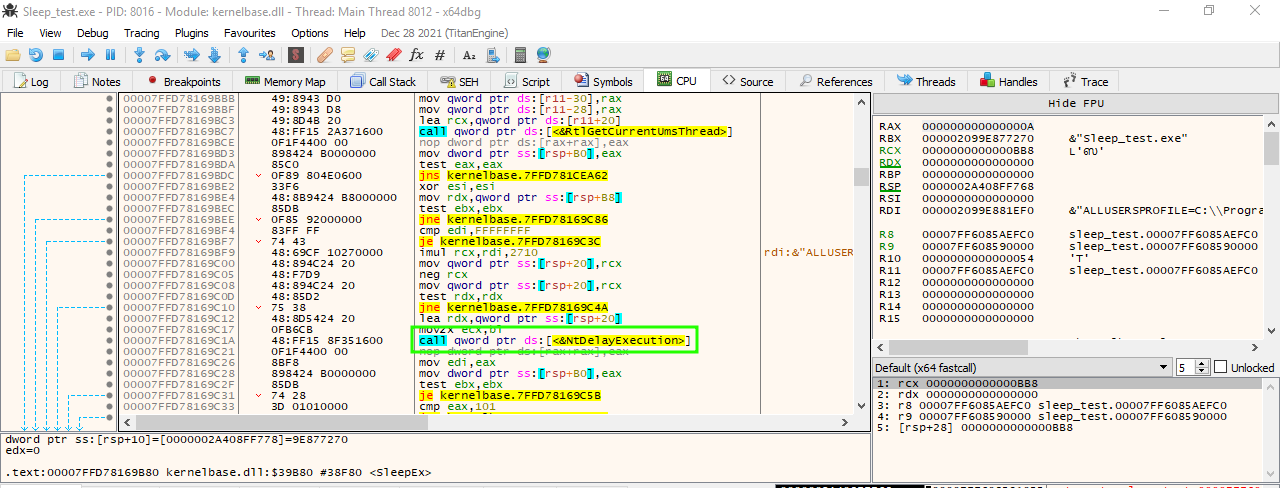Screen dimensions: 1280x488
Task: Open the Variables hash icon
Action: coord(440,54)
